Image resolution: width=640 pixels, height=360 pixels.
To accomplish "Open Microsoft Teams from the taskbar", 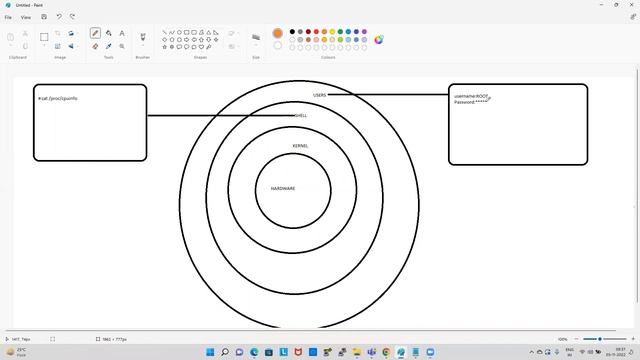I will (371, 352).
